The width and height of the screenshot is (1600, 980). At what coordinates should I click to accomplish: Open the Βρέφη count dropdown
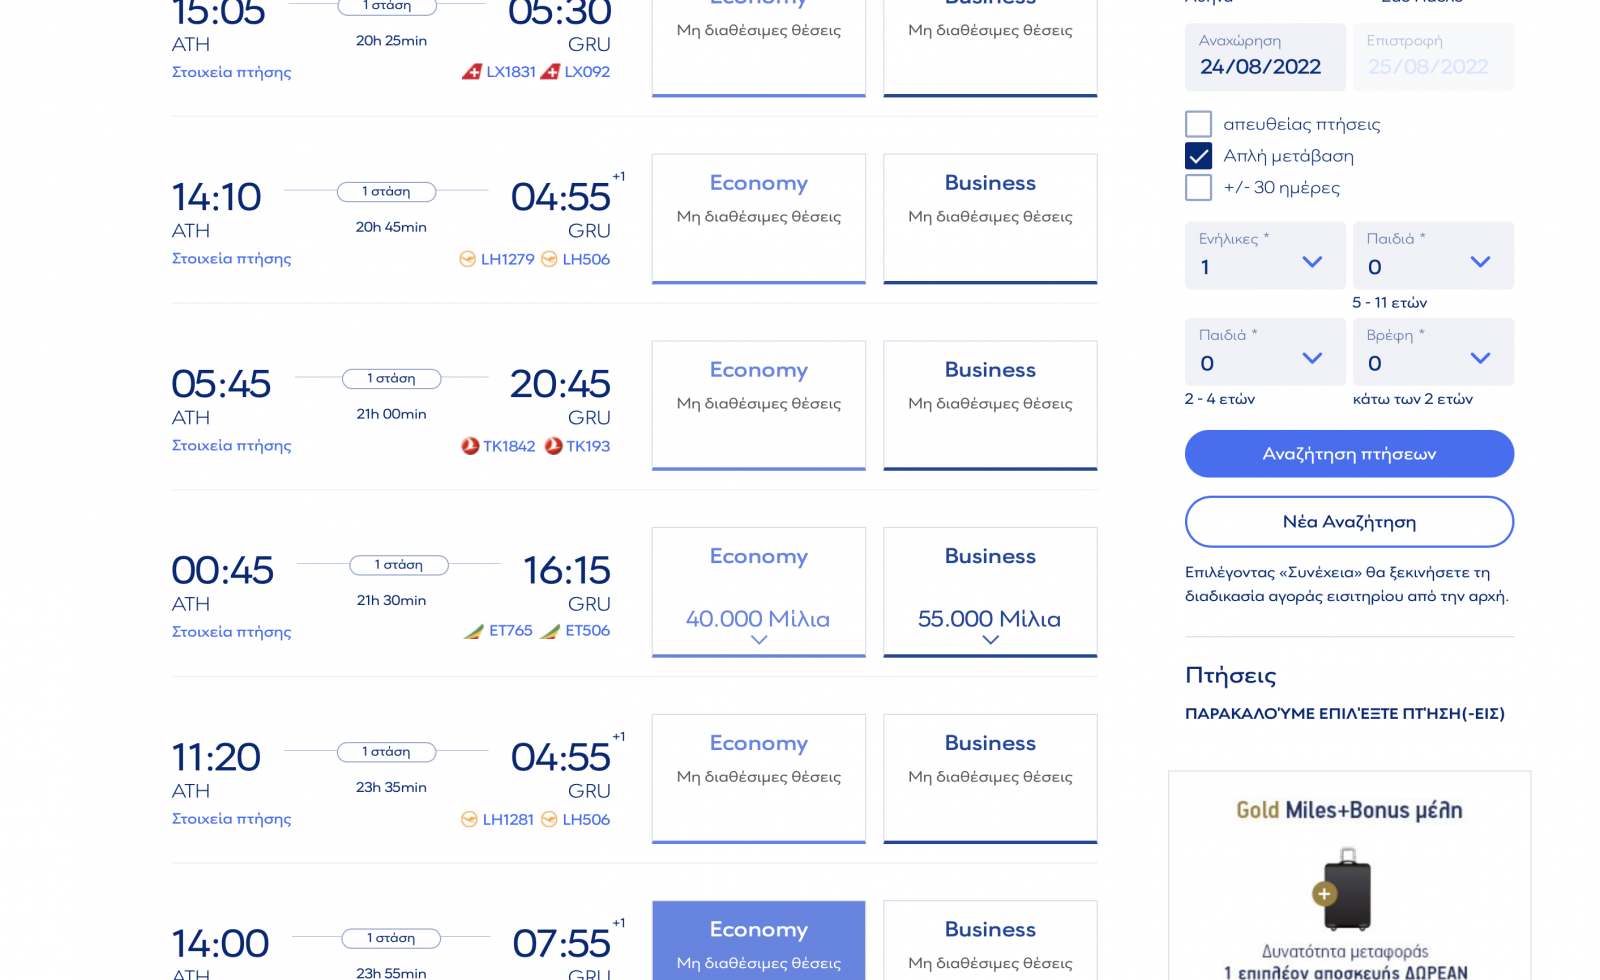(x=1433, y=351)
